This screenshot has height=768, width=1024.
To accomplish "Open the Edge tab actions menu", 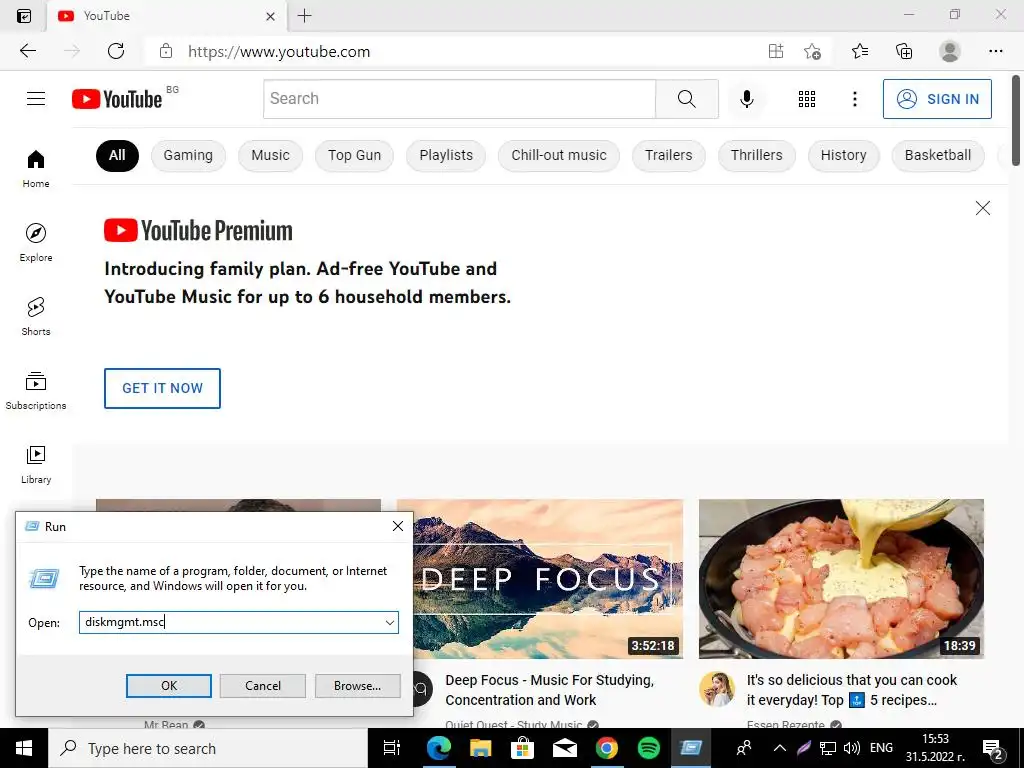I will (x=24, y=16).
